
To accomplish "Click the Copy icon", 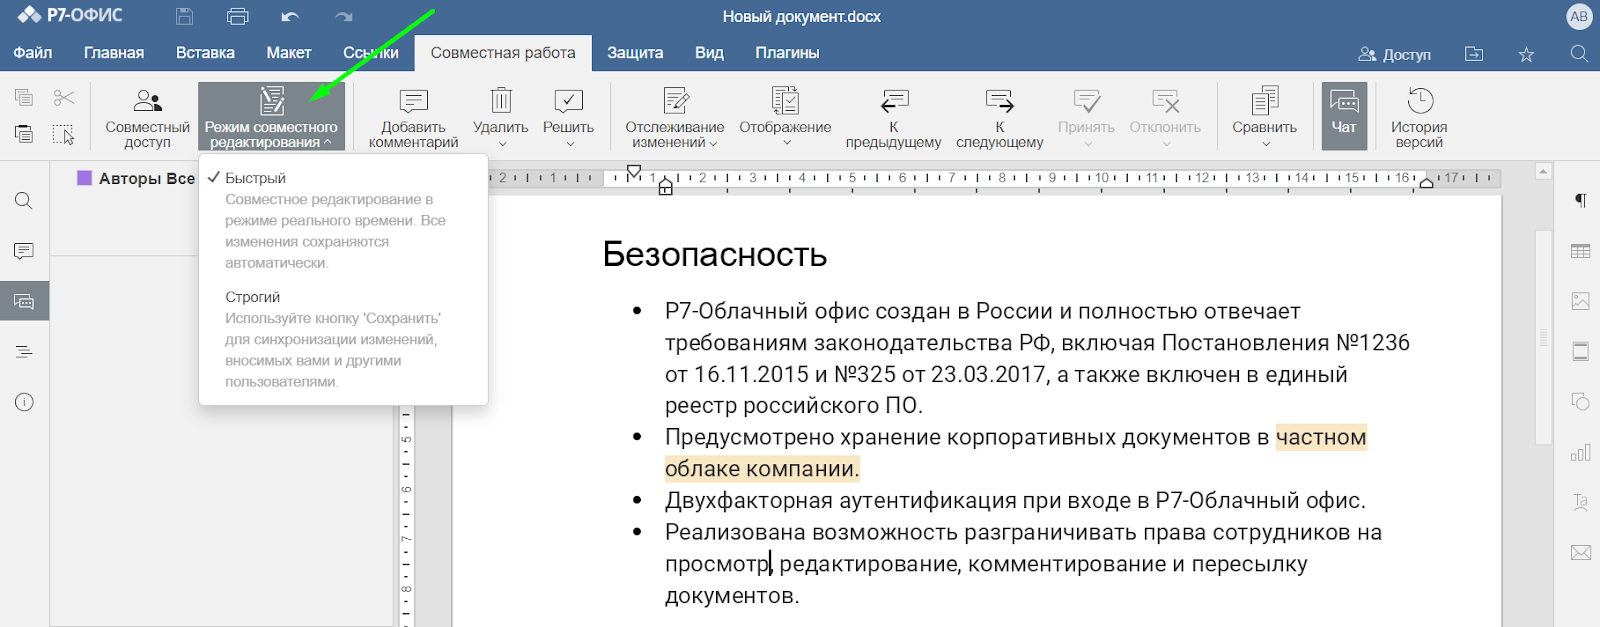I will tap(24, 98).
